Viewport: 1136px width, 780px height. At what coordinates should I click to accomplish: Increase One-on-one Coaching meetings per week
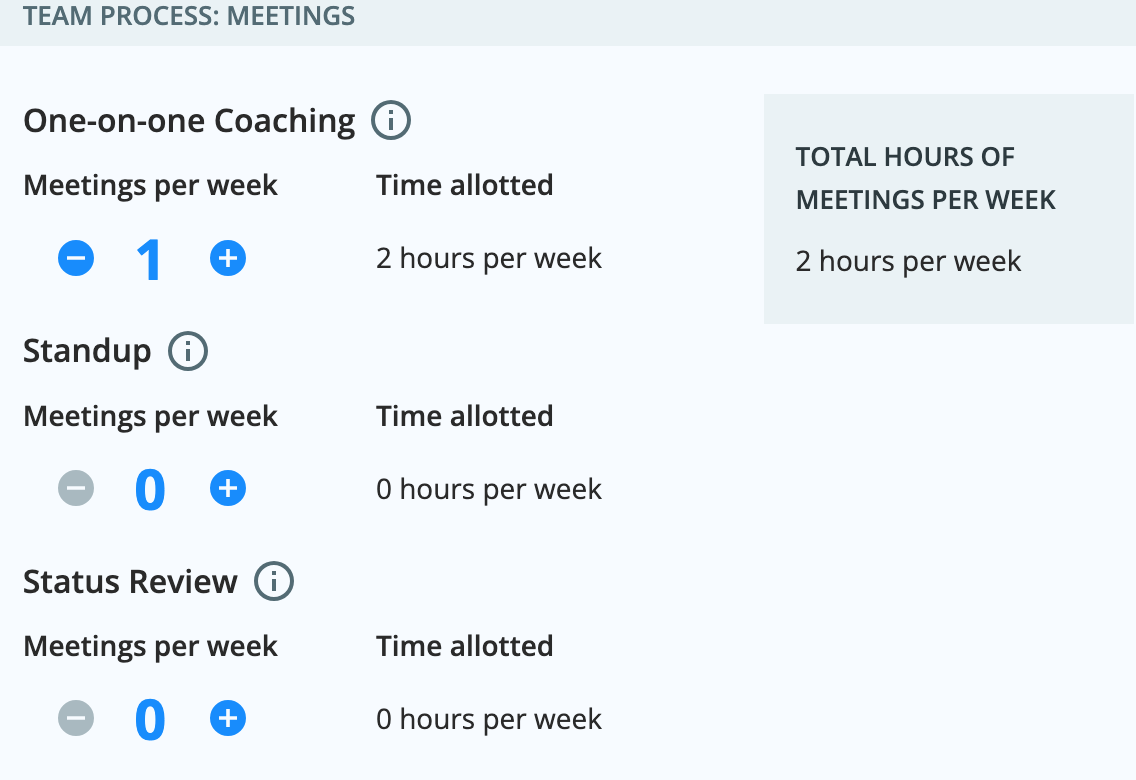click(228, 259)
